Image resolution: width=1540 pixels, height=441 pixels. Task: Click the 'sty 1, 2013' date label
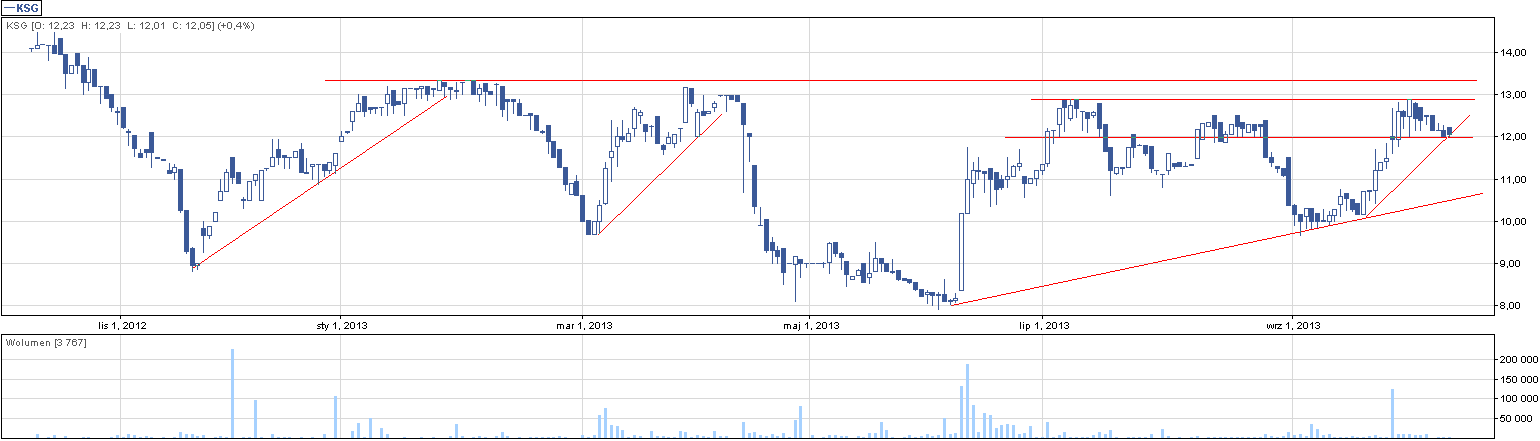(x=343, y=325)
